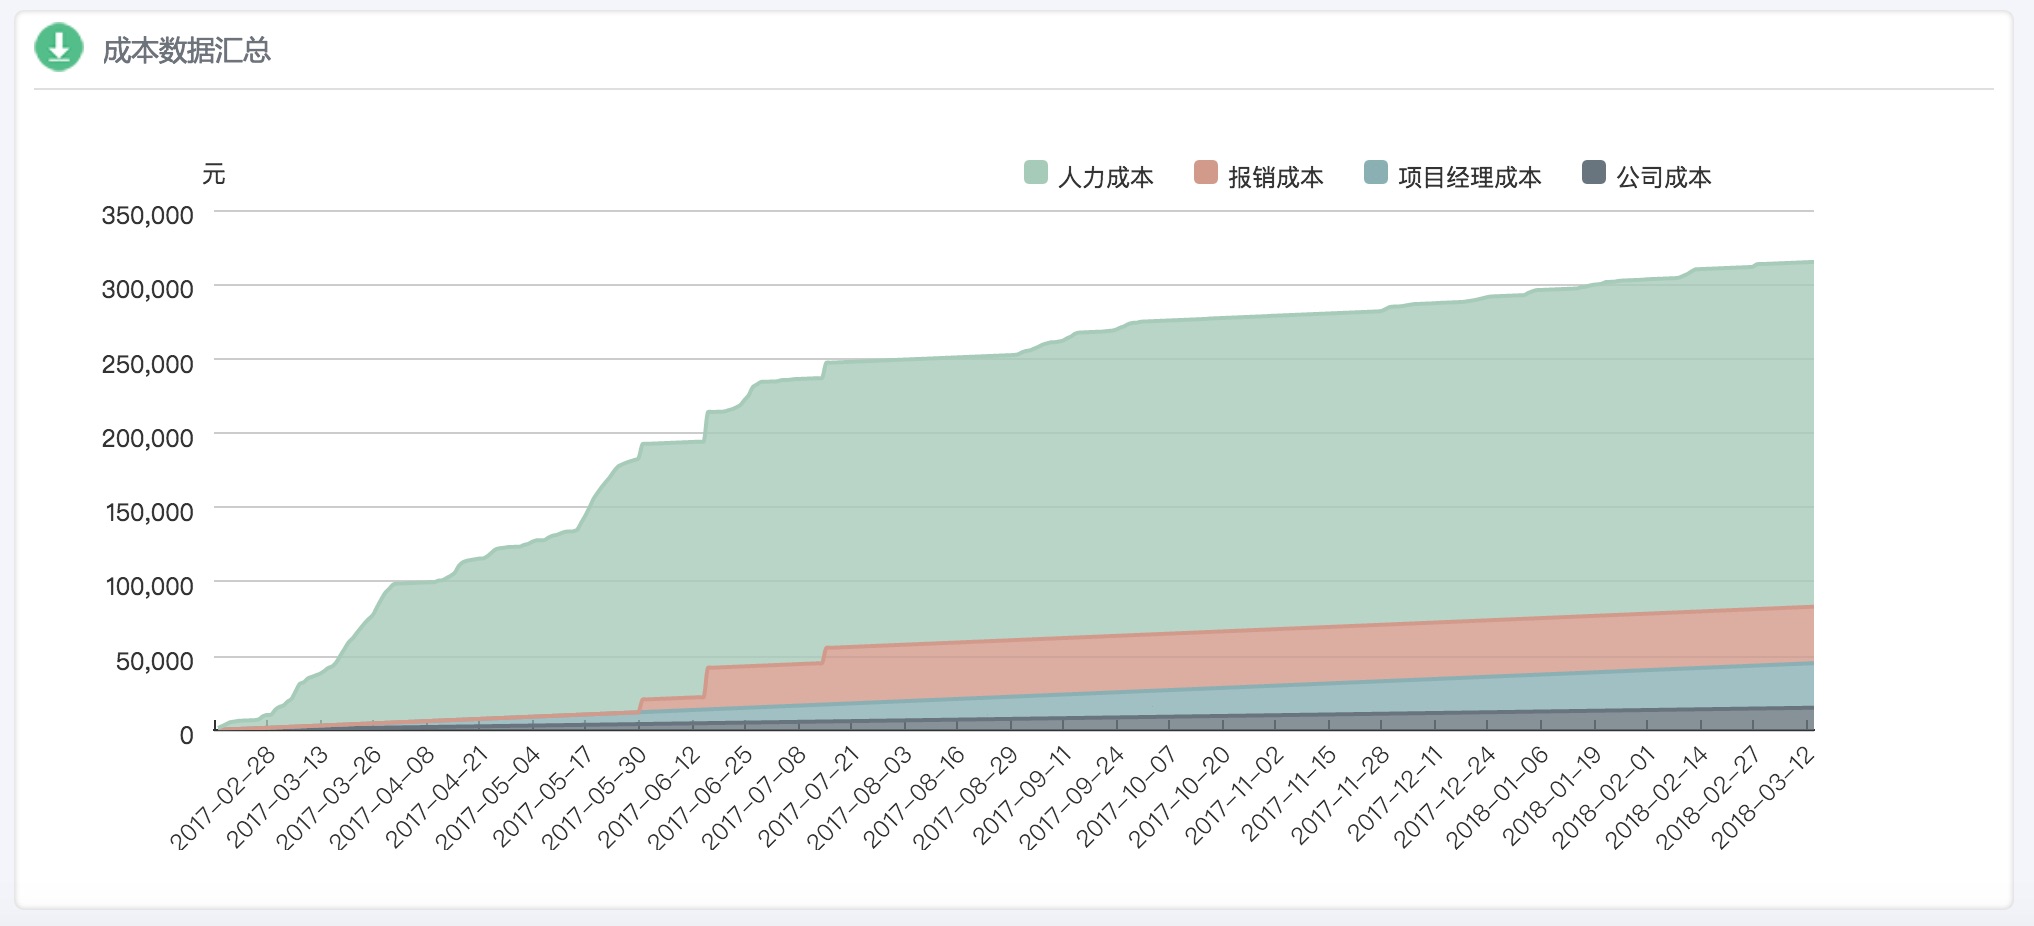The width and height of the screenshot is (2034, 926).
Task: Click the 2017-12-11 x-axis date label
Action: pos(1397,798)
